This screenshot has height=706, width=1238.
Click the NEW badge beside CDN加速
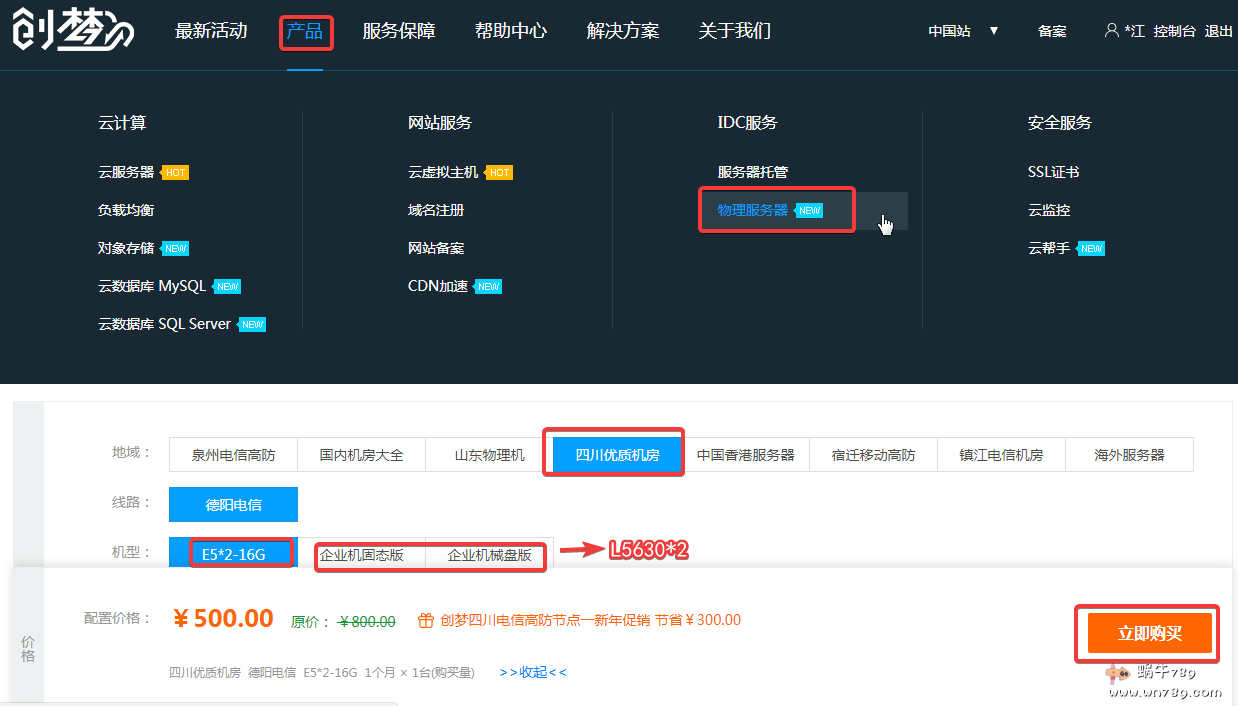pos(488,287)
